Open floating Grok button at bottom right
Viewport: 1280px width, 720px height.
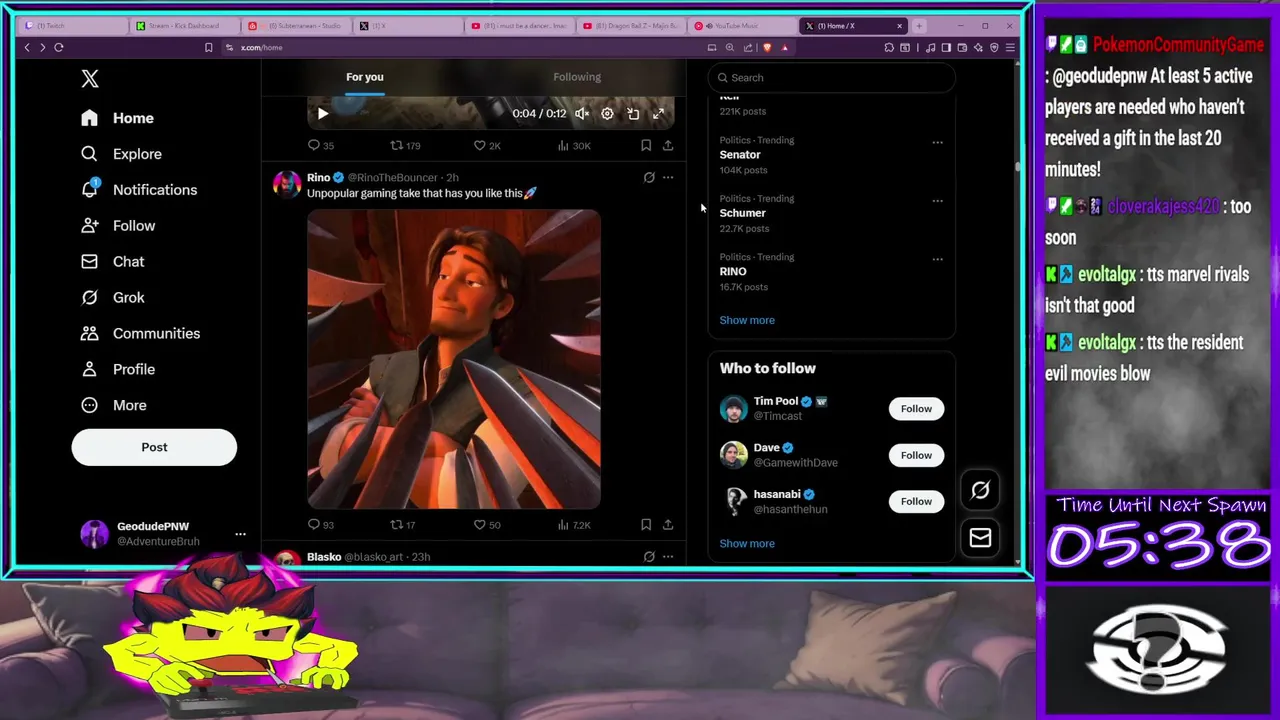tap(980, 490)
